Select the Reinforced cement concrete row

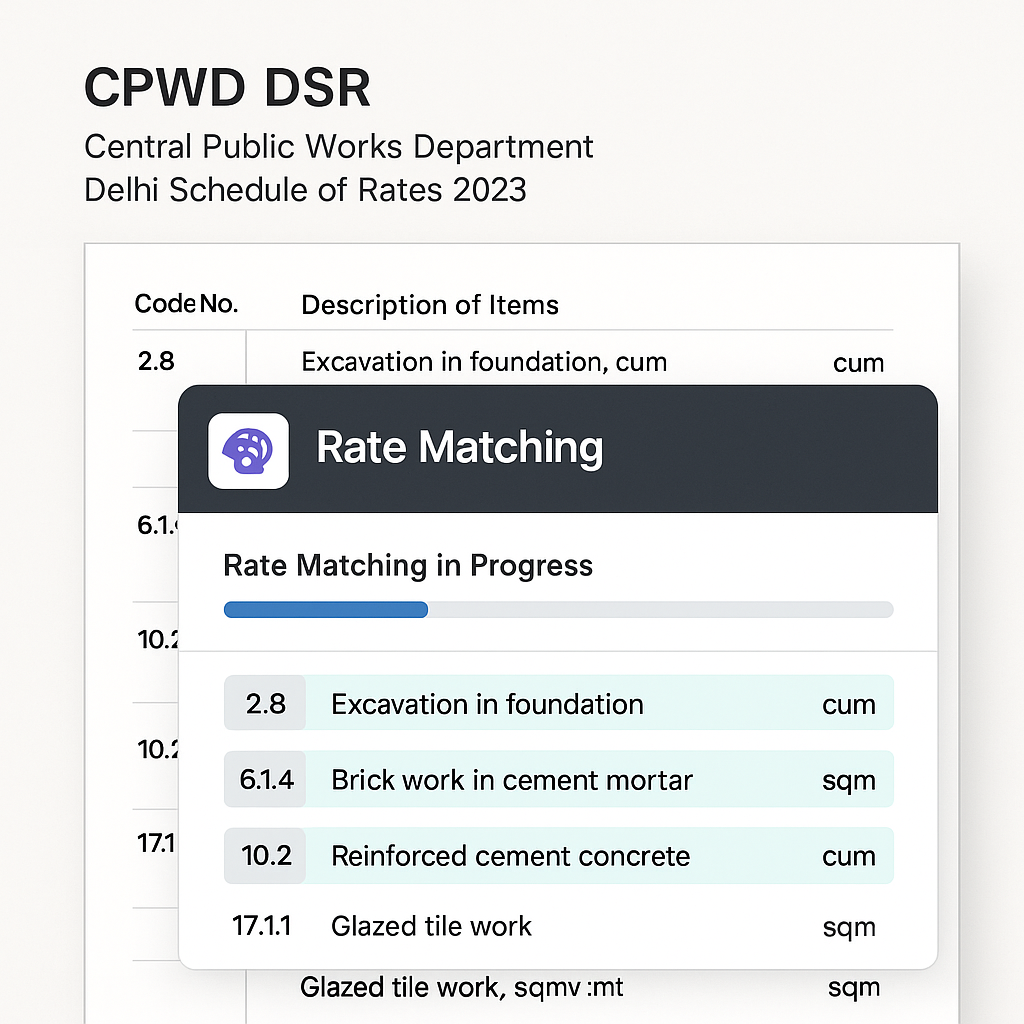tap(558, 856)
